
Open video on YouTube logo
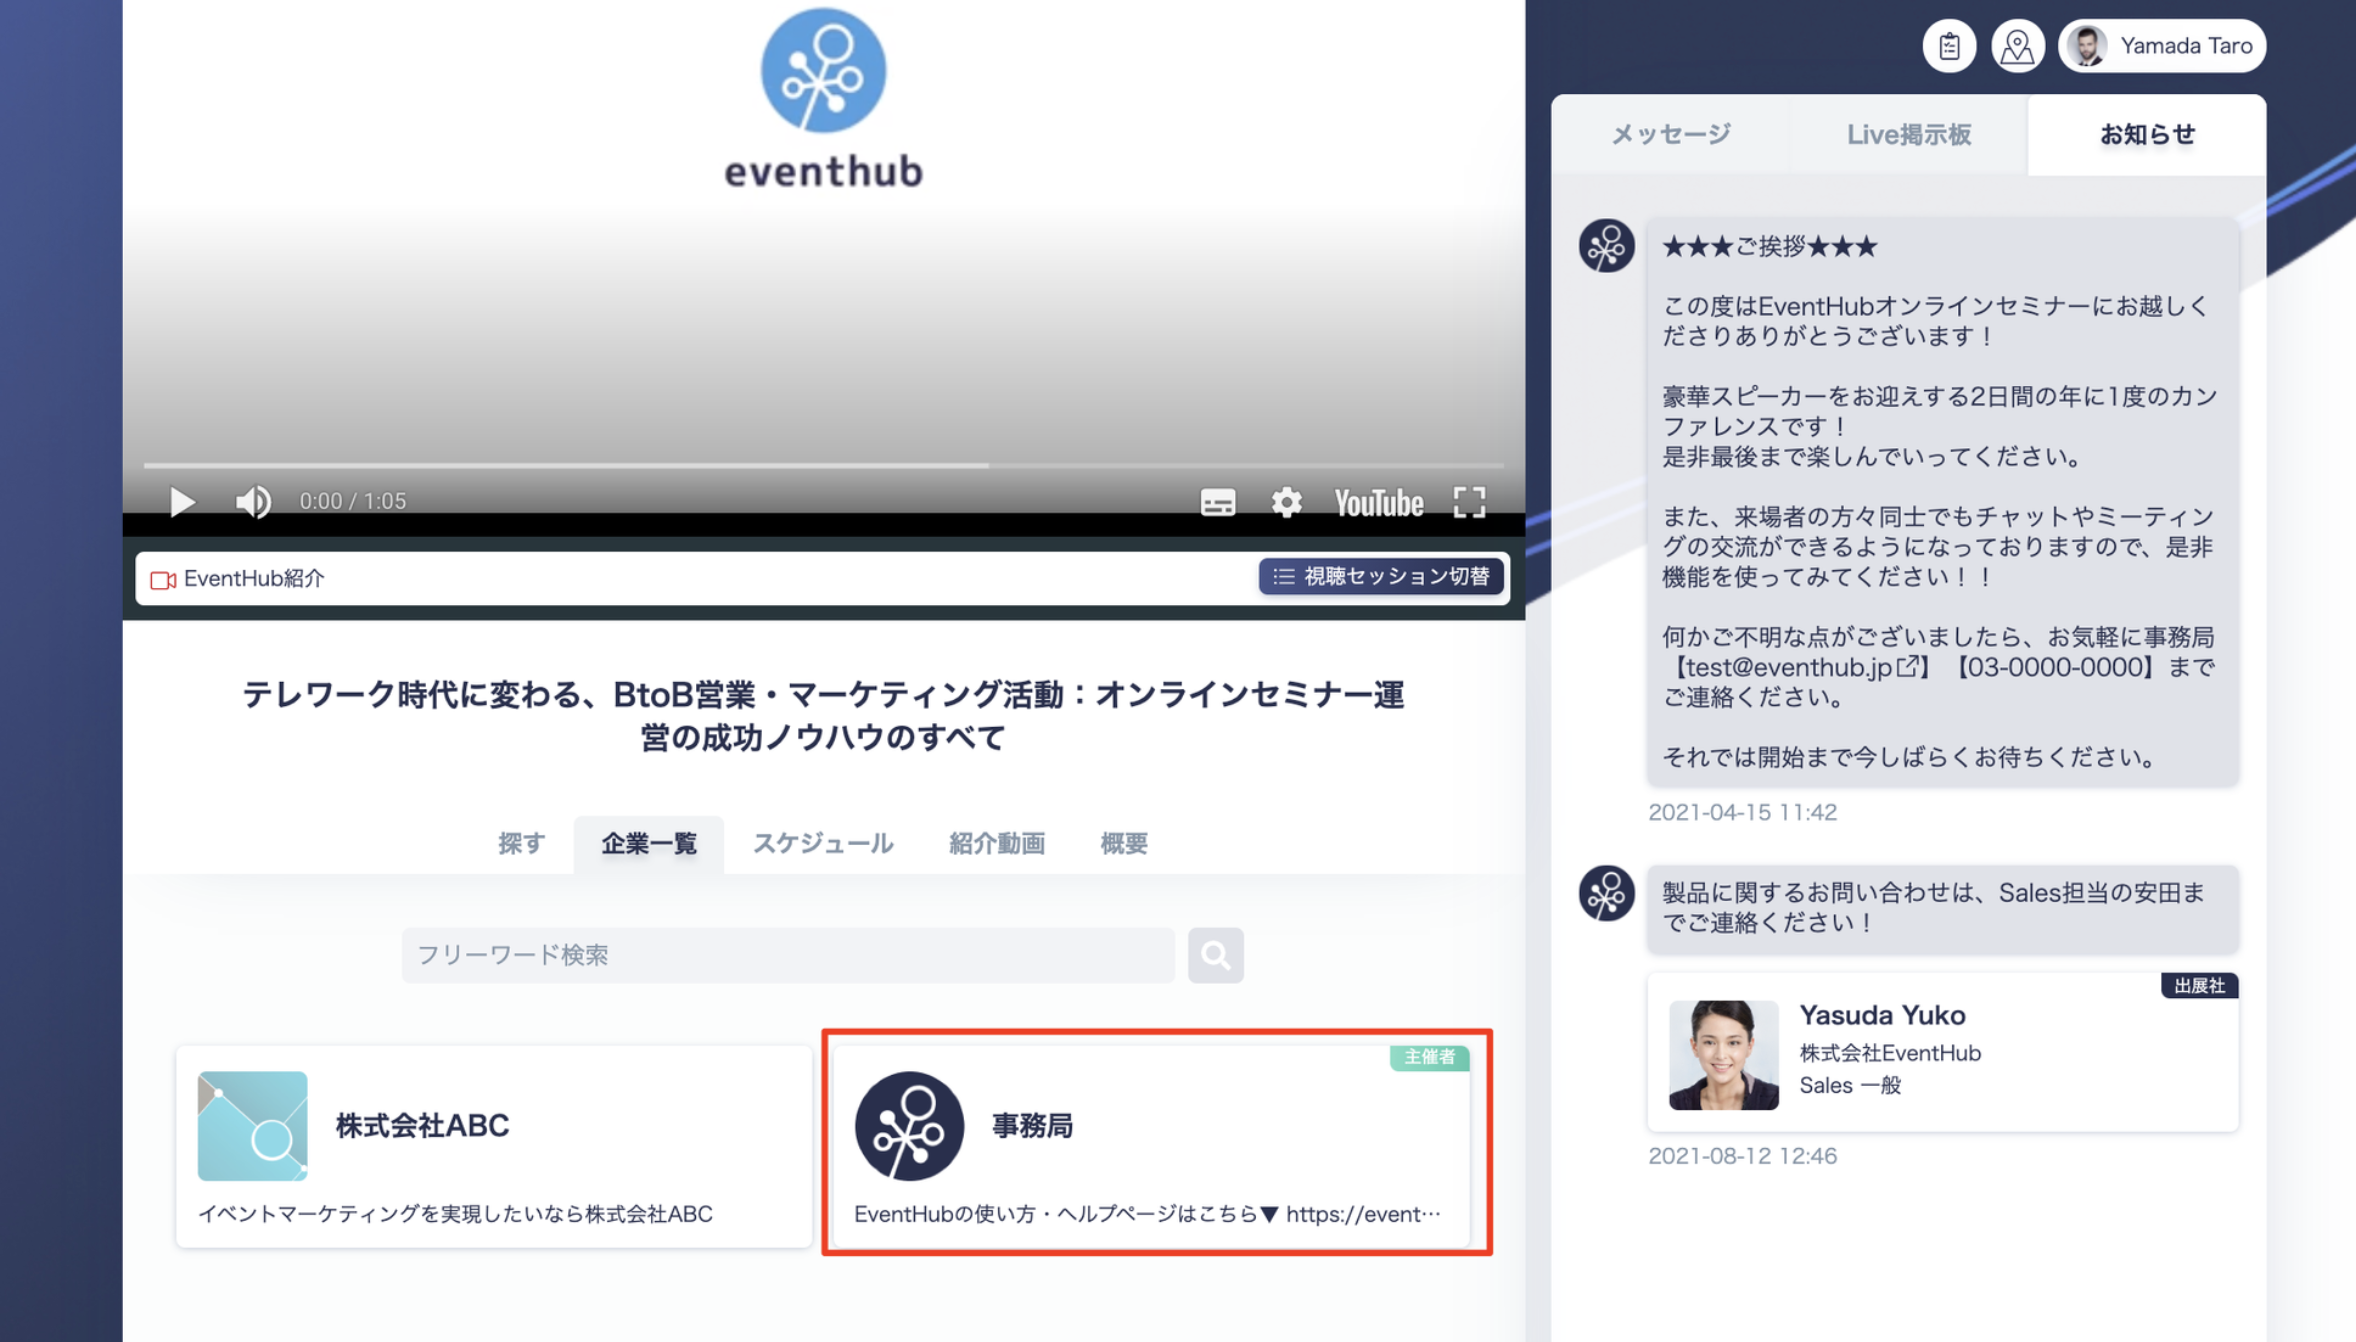coord(1378,503)
